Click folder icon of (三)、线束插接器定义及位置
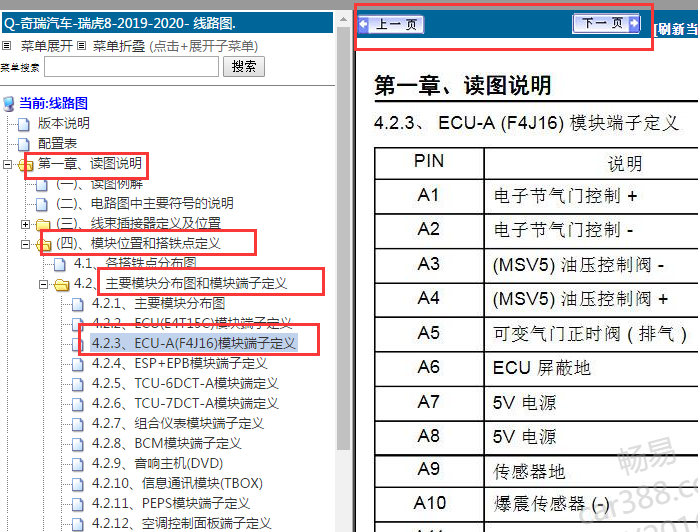 (43, 224)
